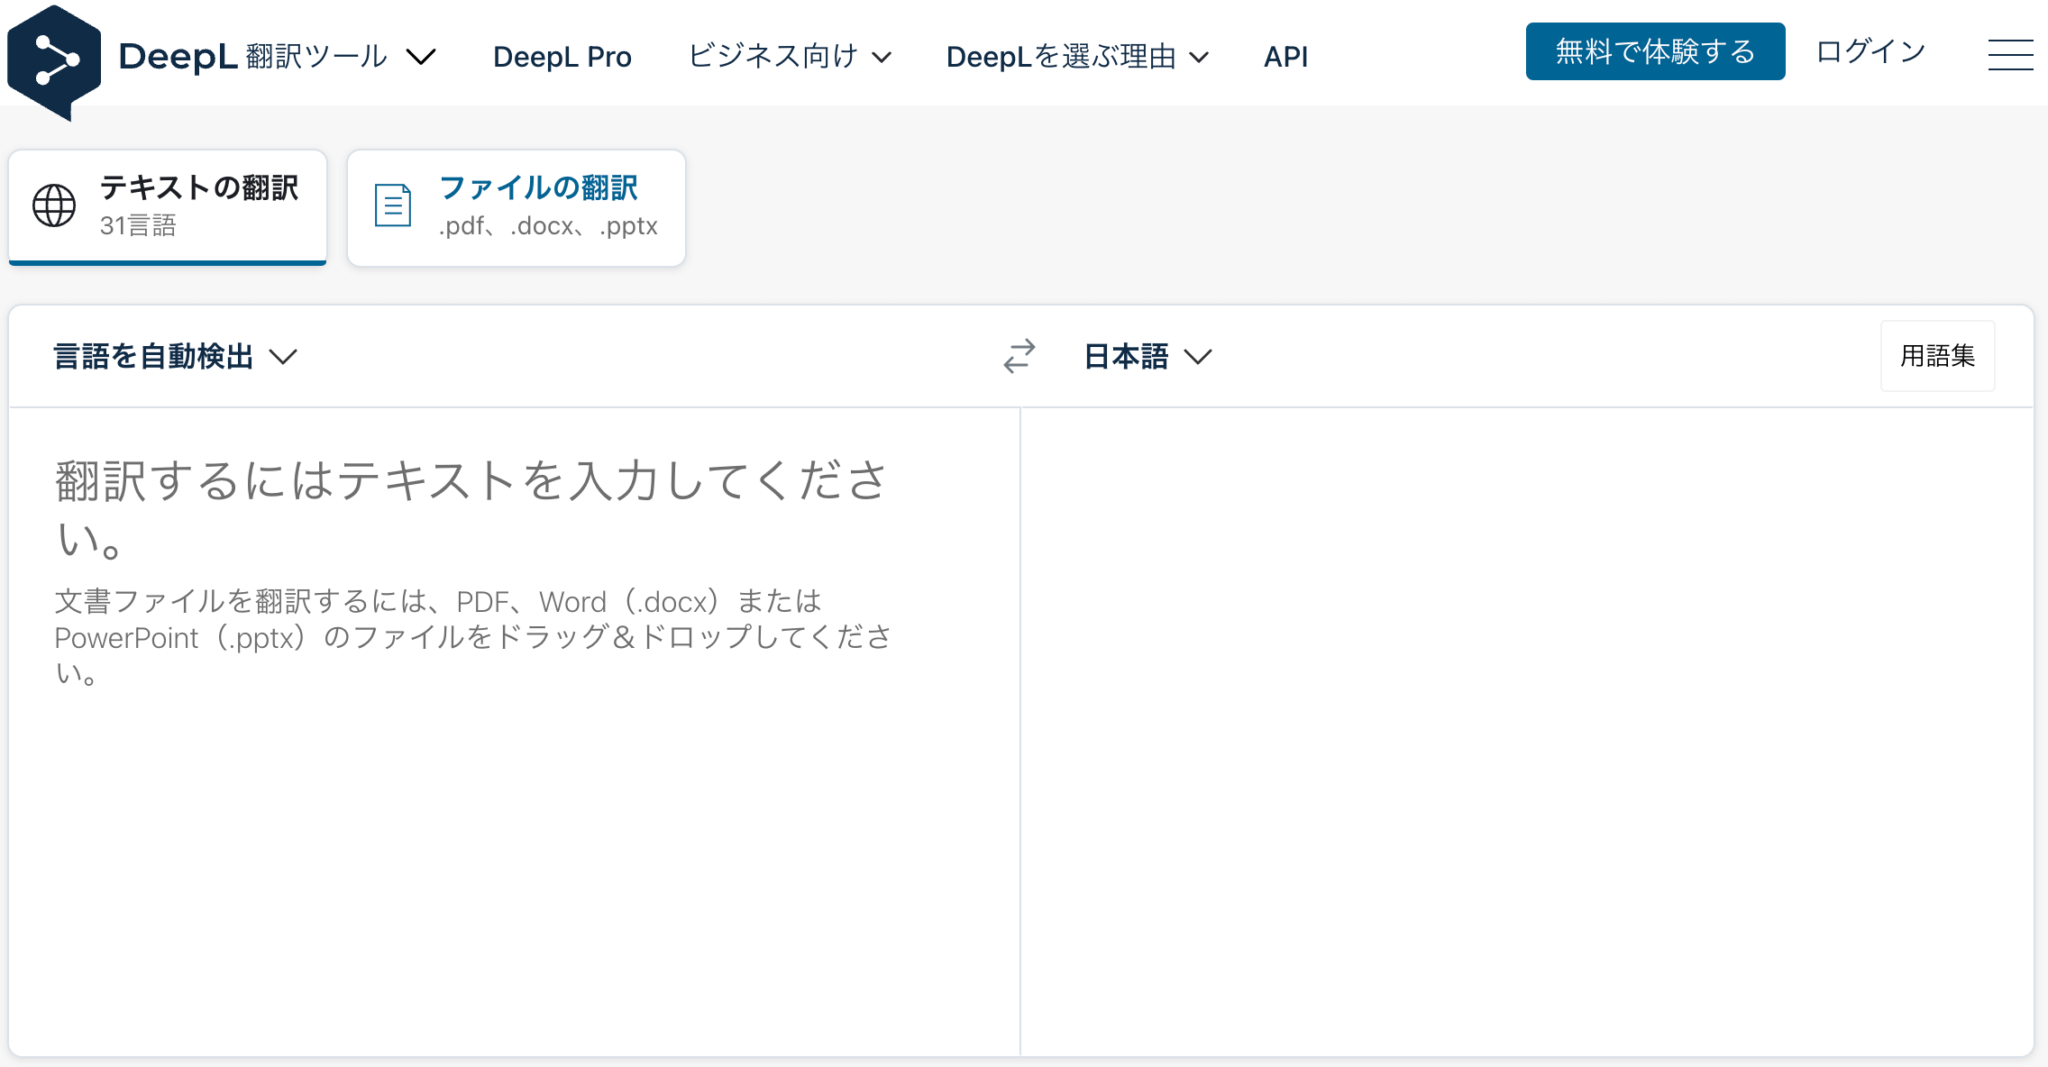This screenshot has height=1067, width=2048.
Task: Select the API menu item
Action: 1286,57
